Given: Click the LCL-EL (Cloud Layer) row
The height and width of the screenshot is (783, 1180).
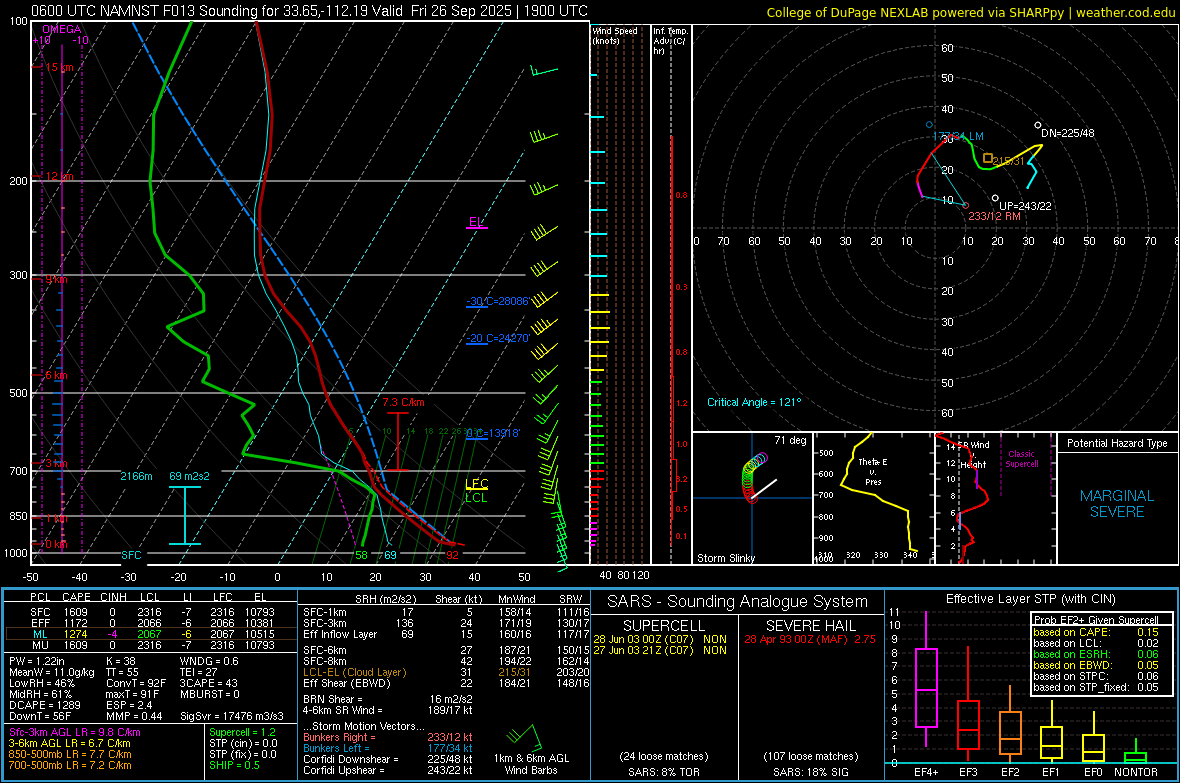Looking at the screenshot, I should point(446,672).
